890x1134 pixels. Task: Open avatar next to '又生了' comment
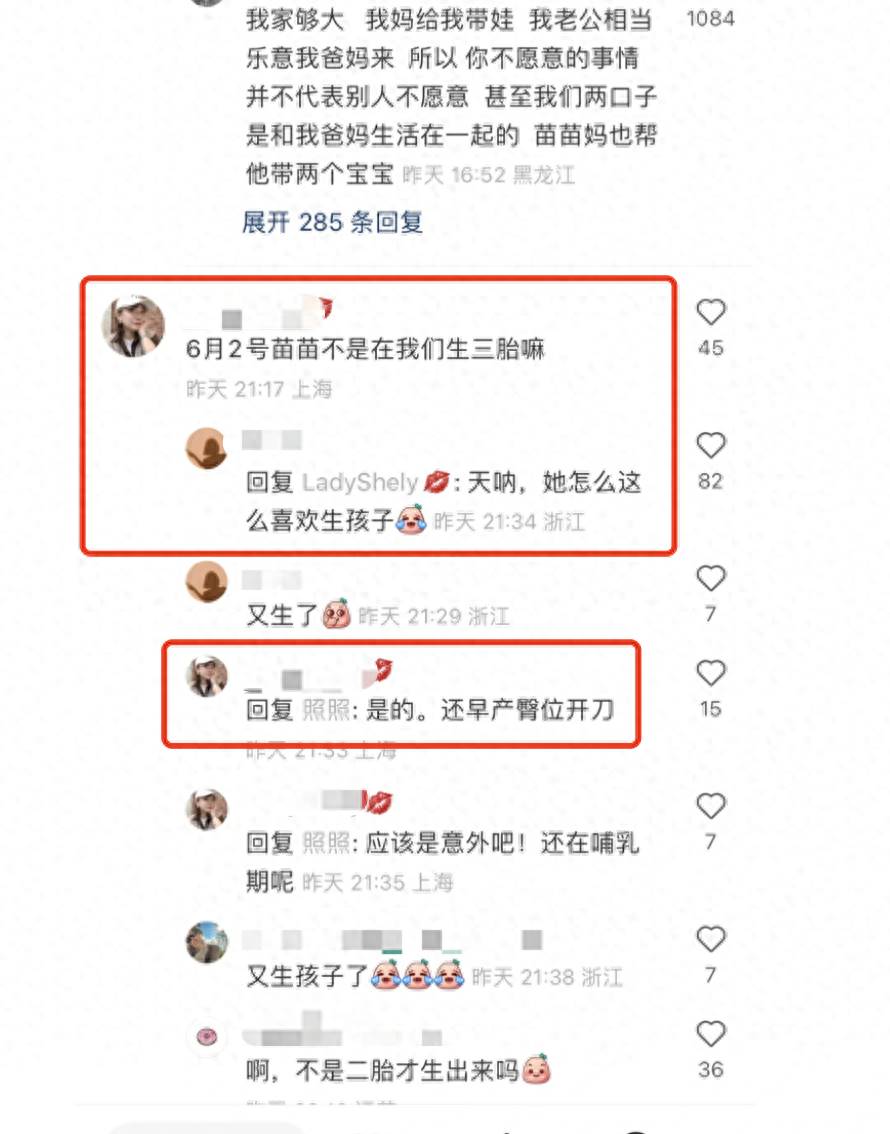[207, 581]
